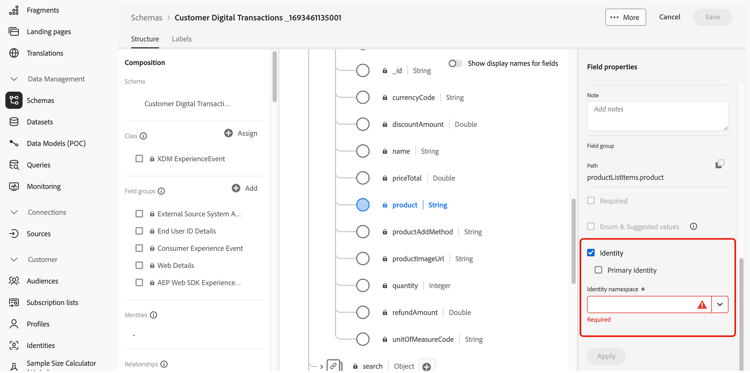
Task: Collapse the Data Management section
Action: (14, 79)
